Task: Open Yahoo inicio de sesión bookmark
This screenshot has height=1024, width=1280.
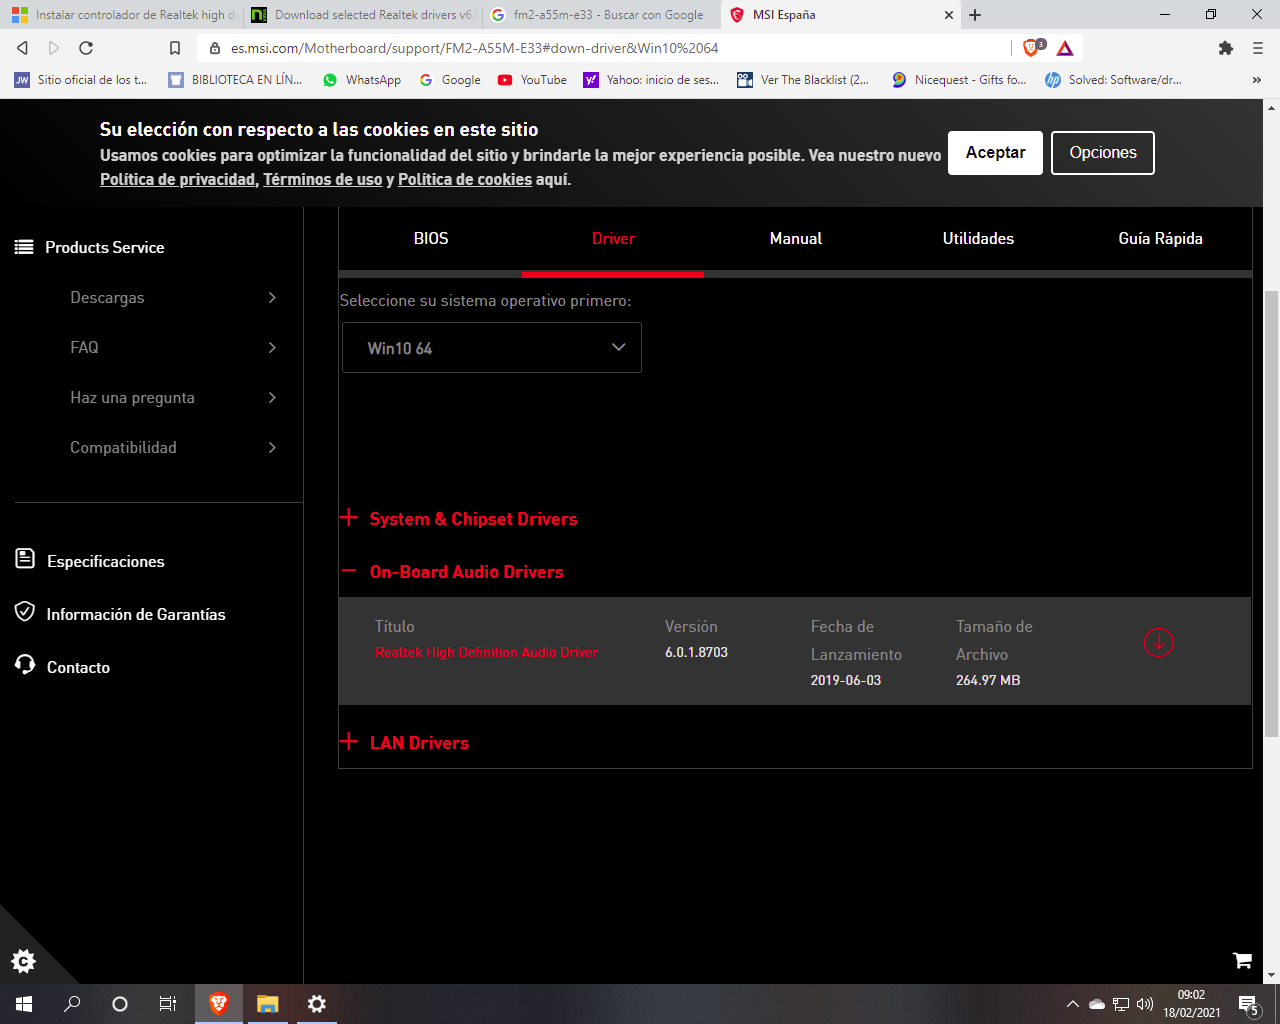Action: [x=651, y=80]
